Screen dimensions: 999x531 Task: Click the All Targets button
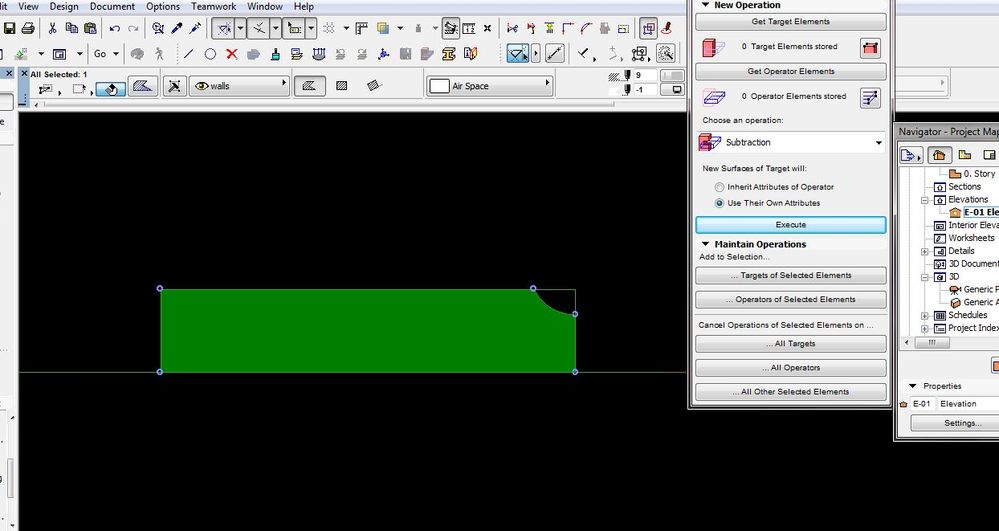click(x=791, y=344)
